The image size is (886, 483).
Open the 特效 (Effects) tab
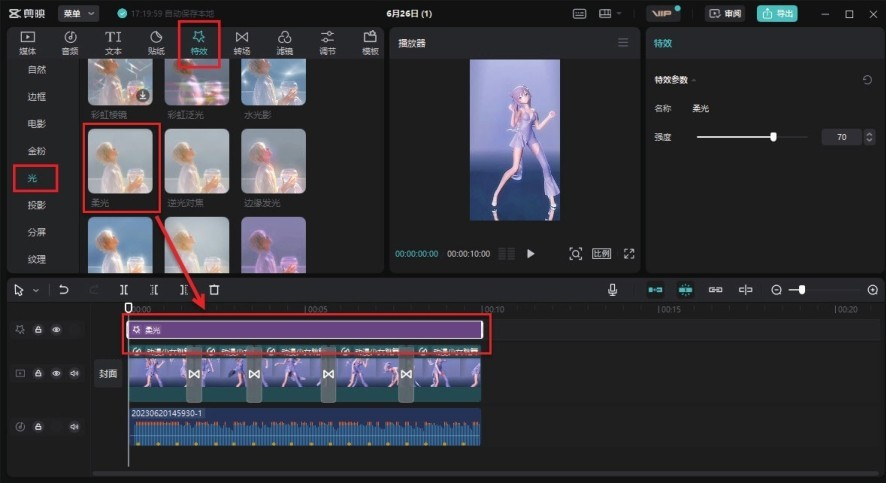[x=199, y=43]
